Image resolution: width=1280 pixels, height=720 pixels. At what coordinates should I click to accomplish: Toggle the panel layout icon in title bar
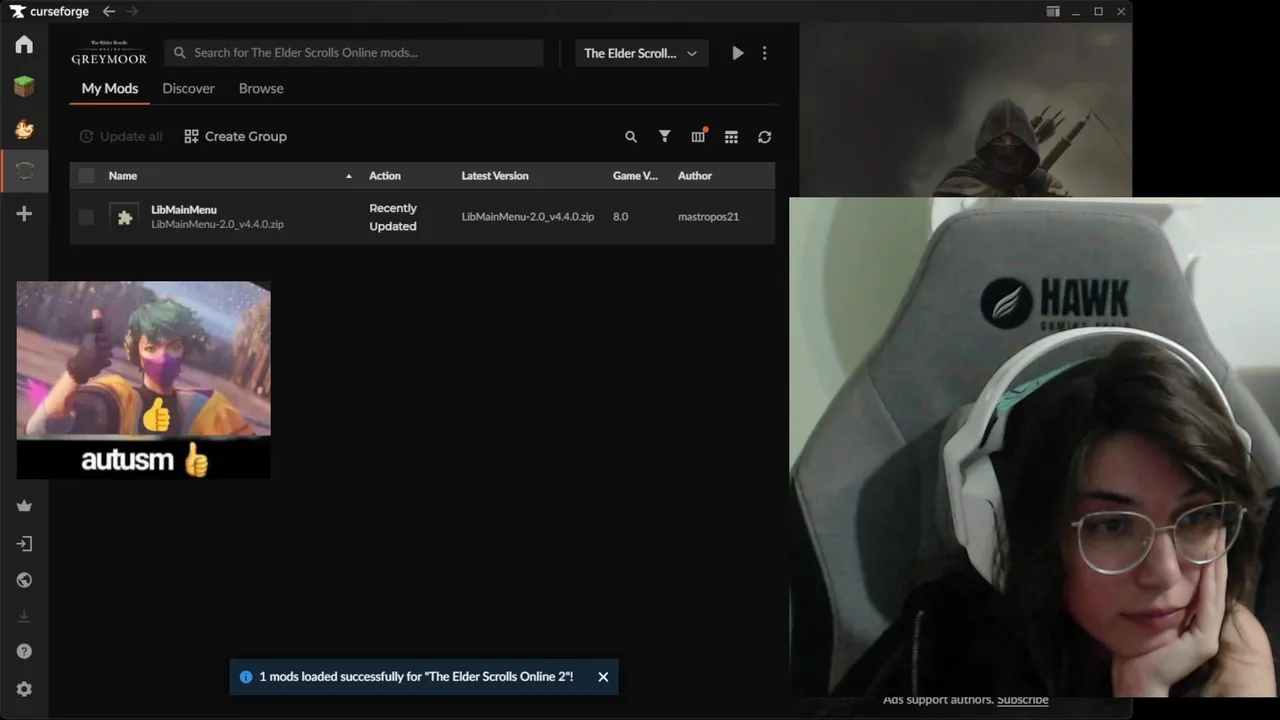coord(1053,12)
